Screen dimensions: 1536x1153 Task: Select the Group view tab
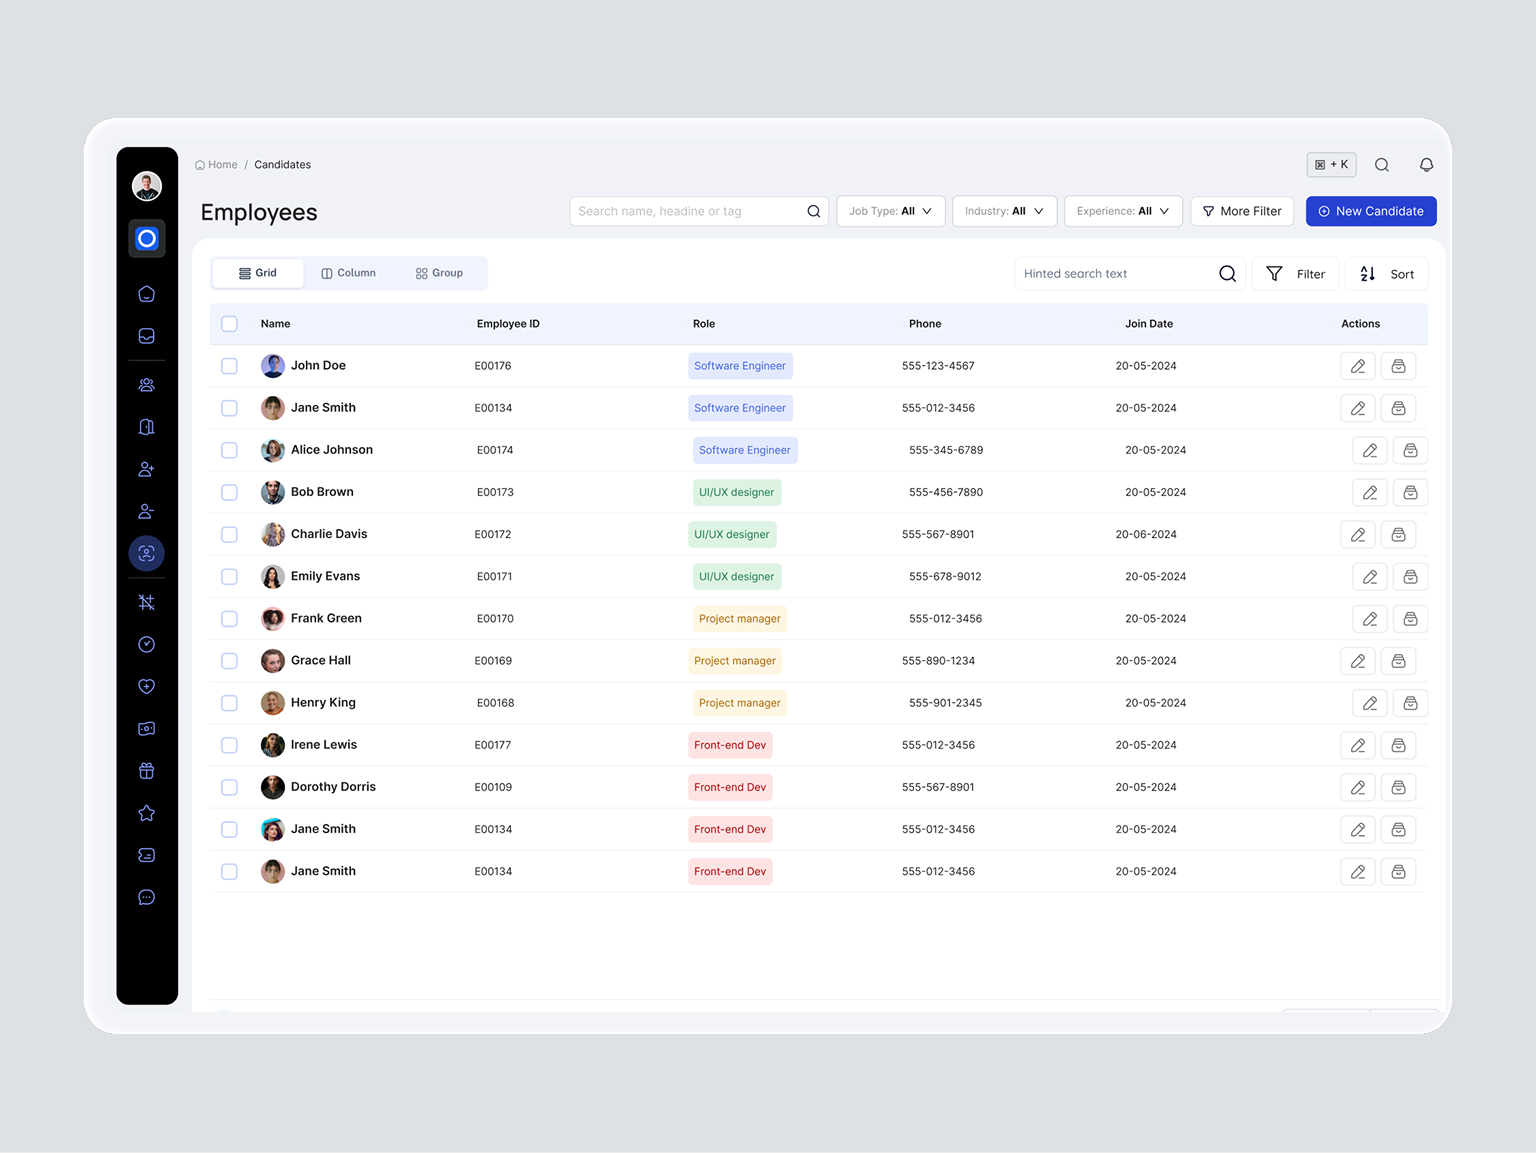pos(440,272)
